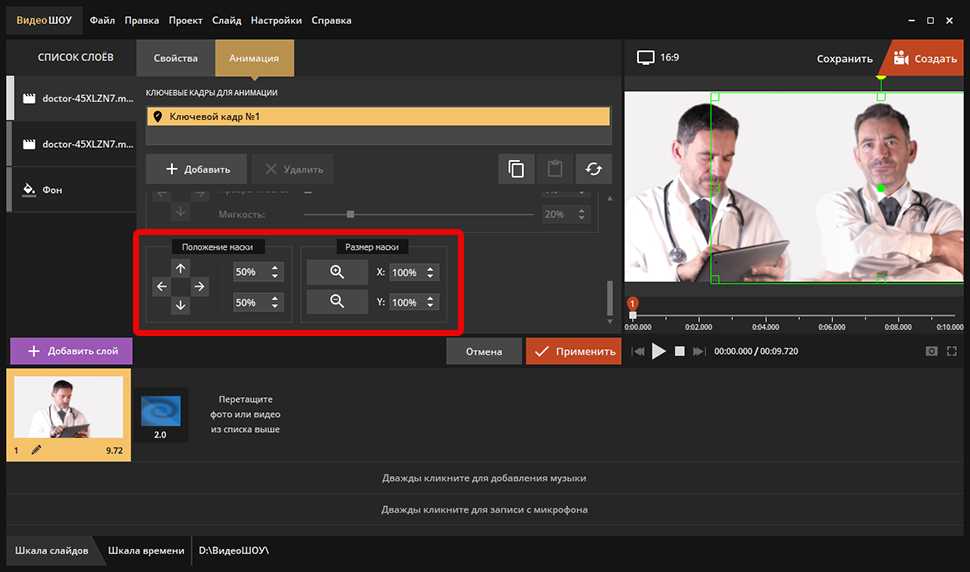Shift the mask right with the right arrow
Image resolution: width=970 pixels, height=572 pixels.
pyautogui.click(x=200, y=287)
